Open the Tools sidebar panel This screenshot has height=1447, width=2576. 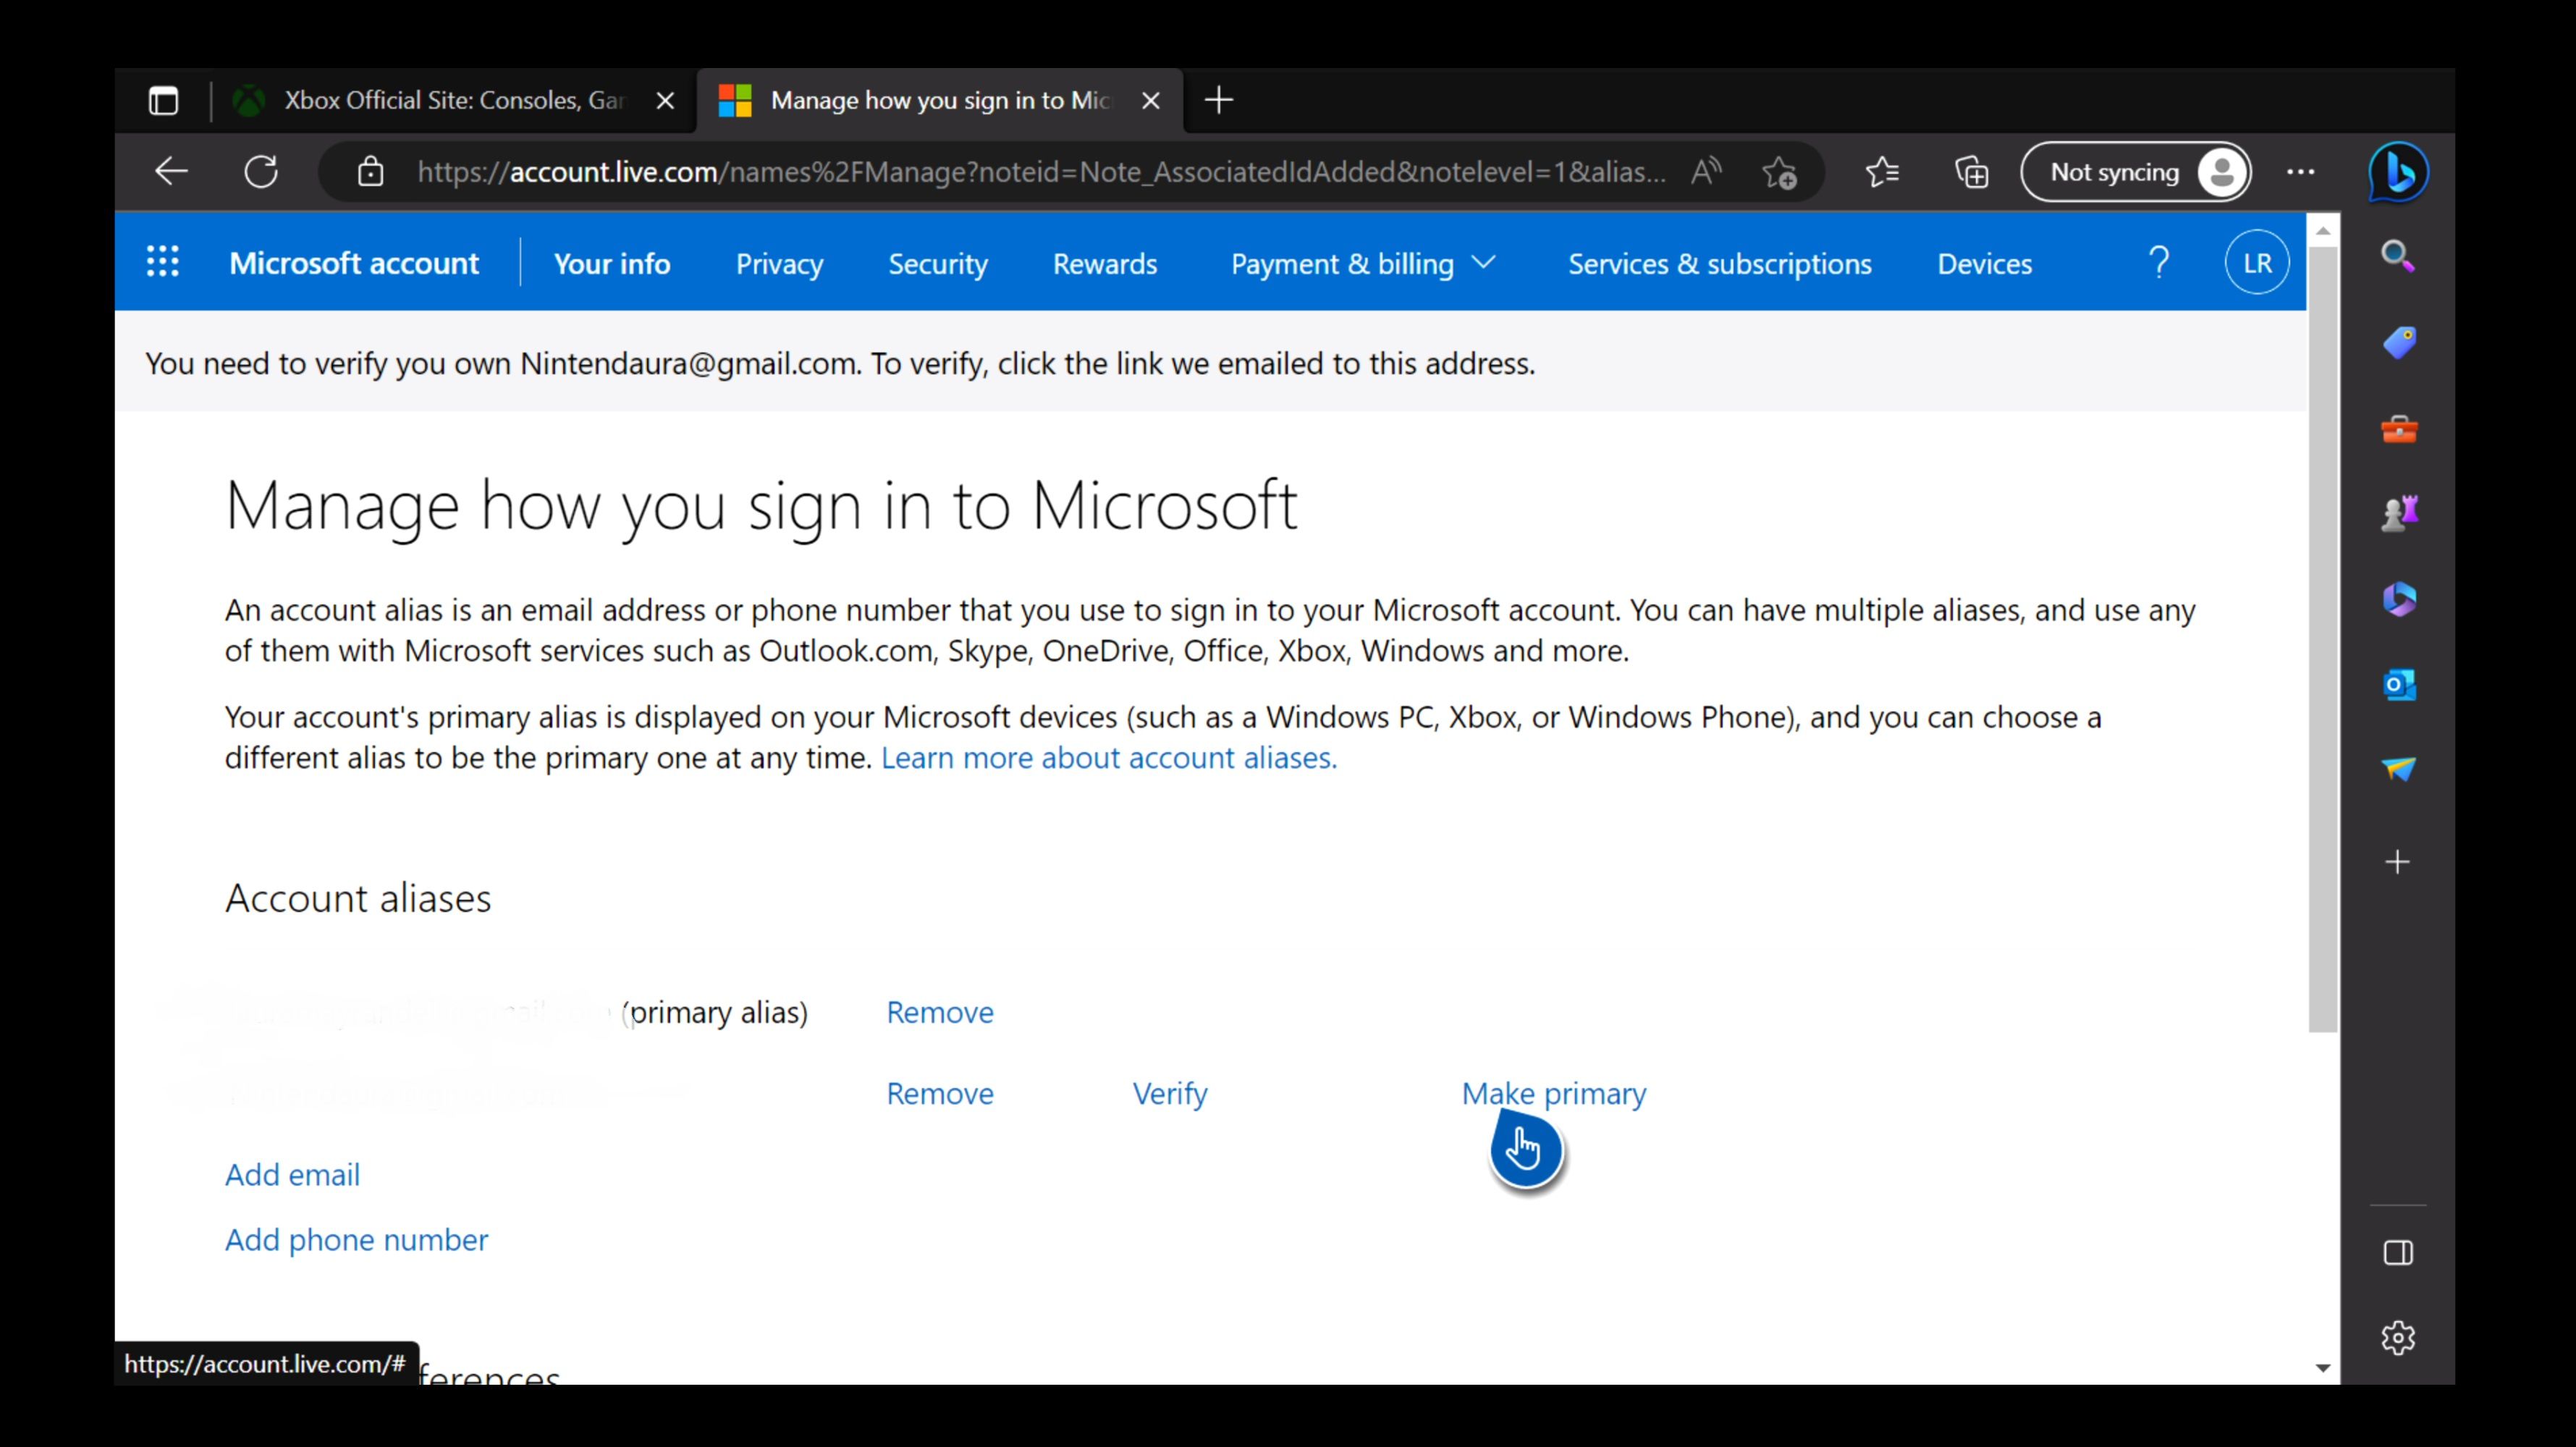click(x=2399, y=429)
